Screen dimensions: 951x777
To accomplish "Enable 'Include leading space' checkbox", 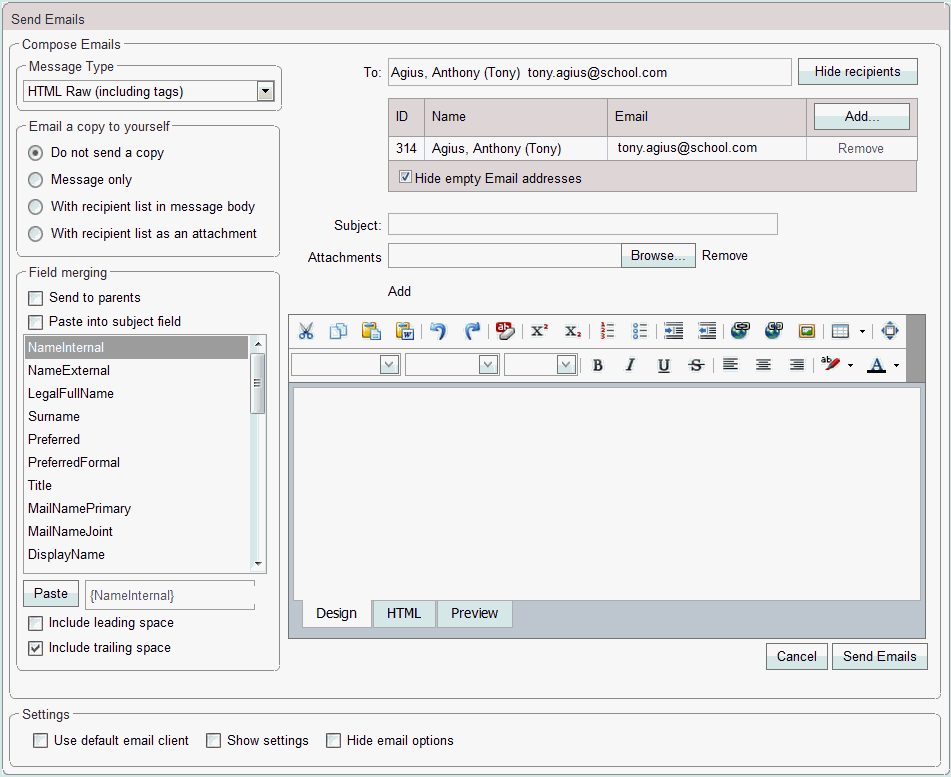I will (36, 623).
